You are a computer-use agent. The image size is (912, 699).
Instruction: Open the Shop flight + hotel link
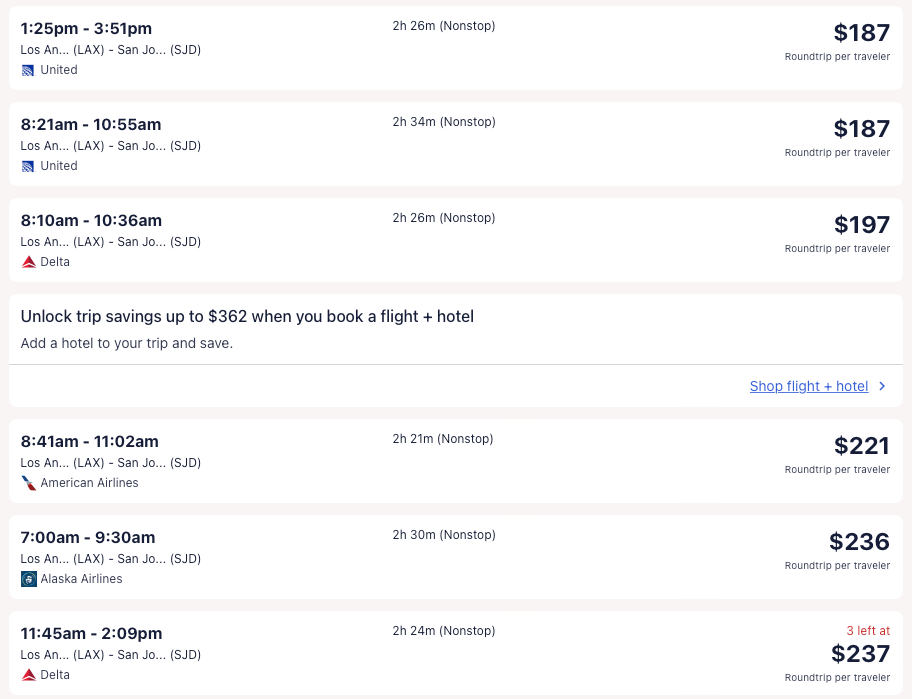[808, 386]
